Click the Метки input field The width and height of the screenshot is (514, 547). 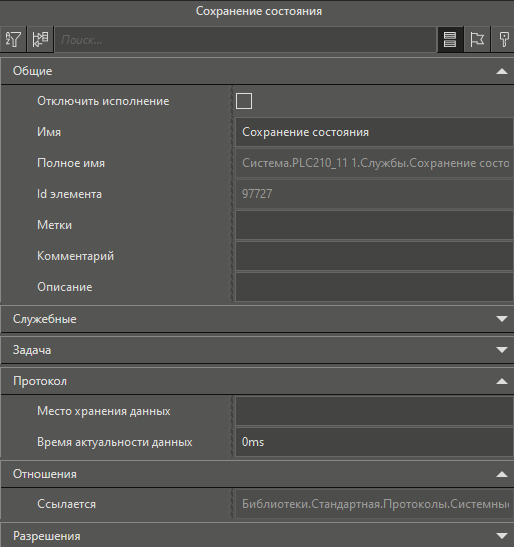374,225
